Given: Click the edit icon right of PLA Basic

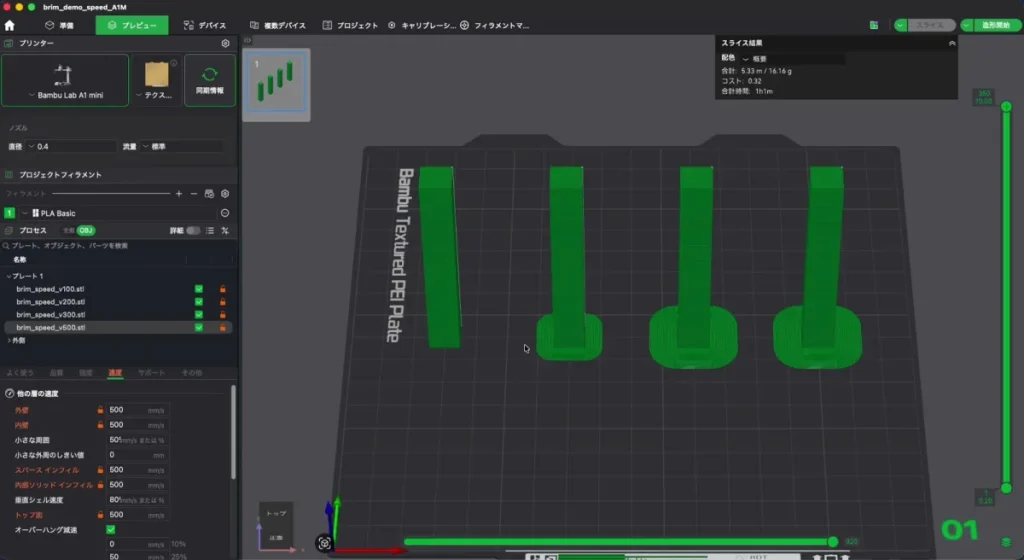Looking at the screenshot, I should [225, 213].
